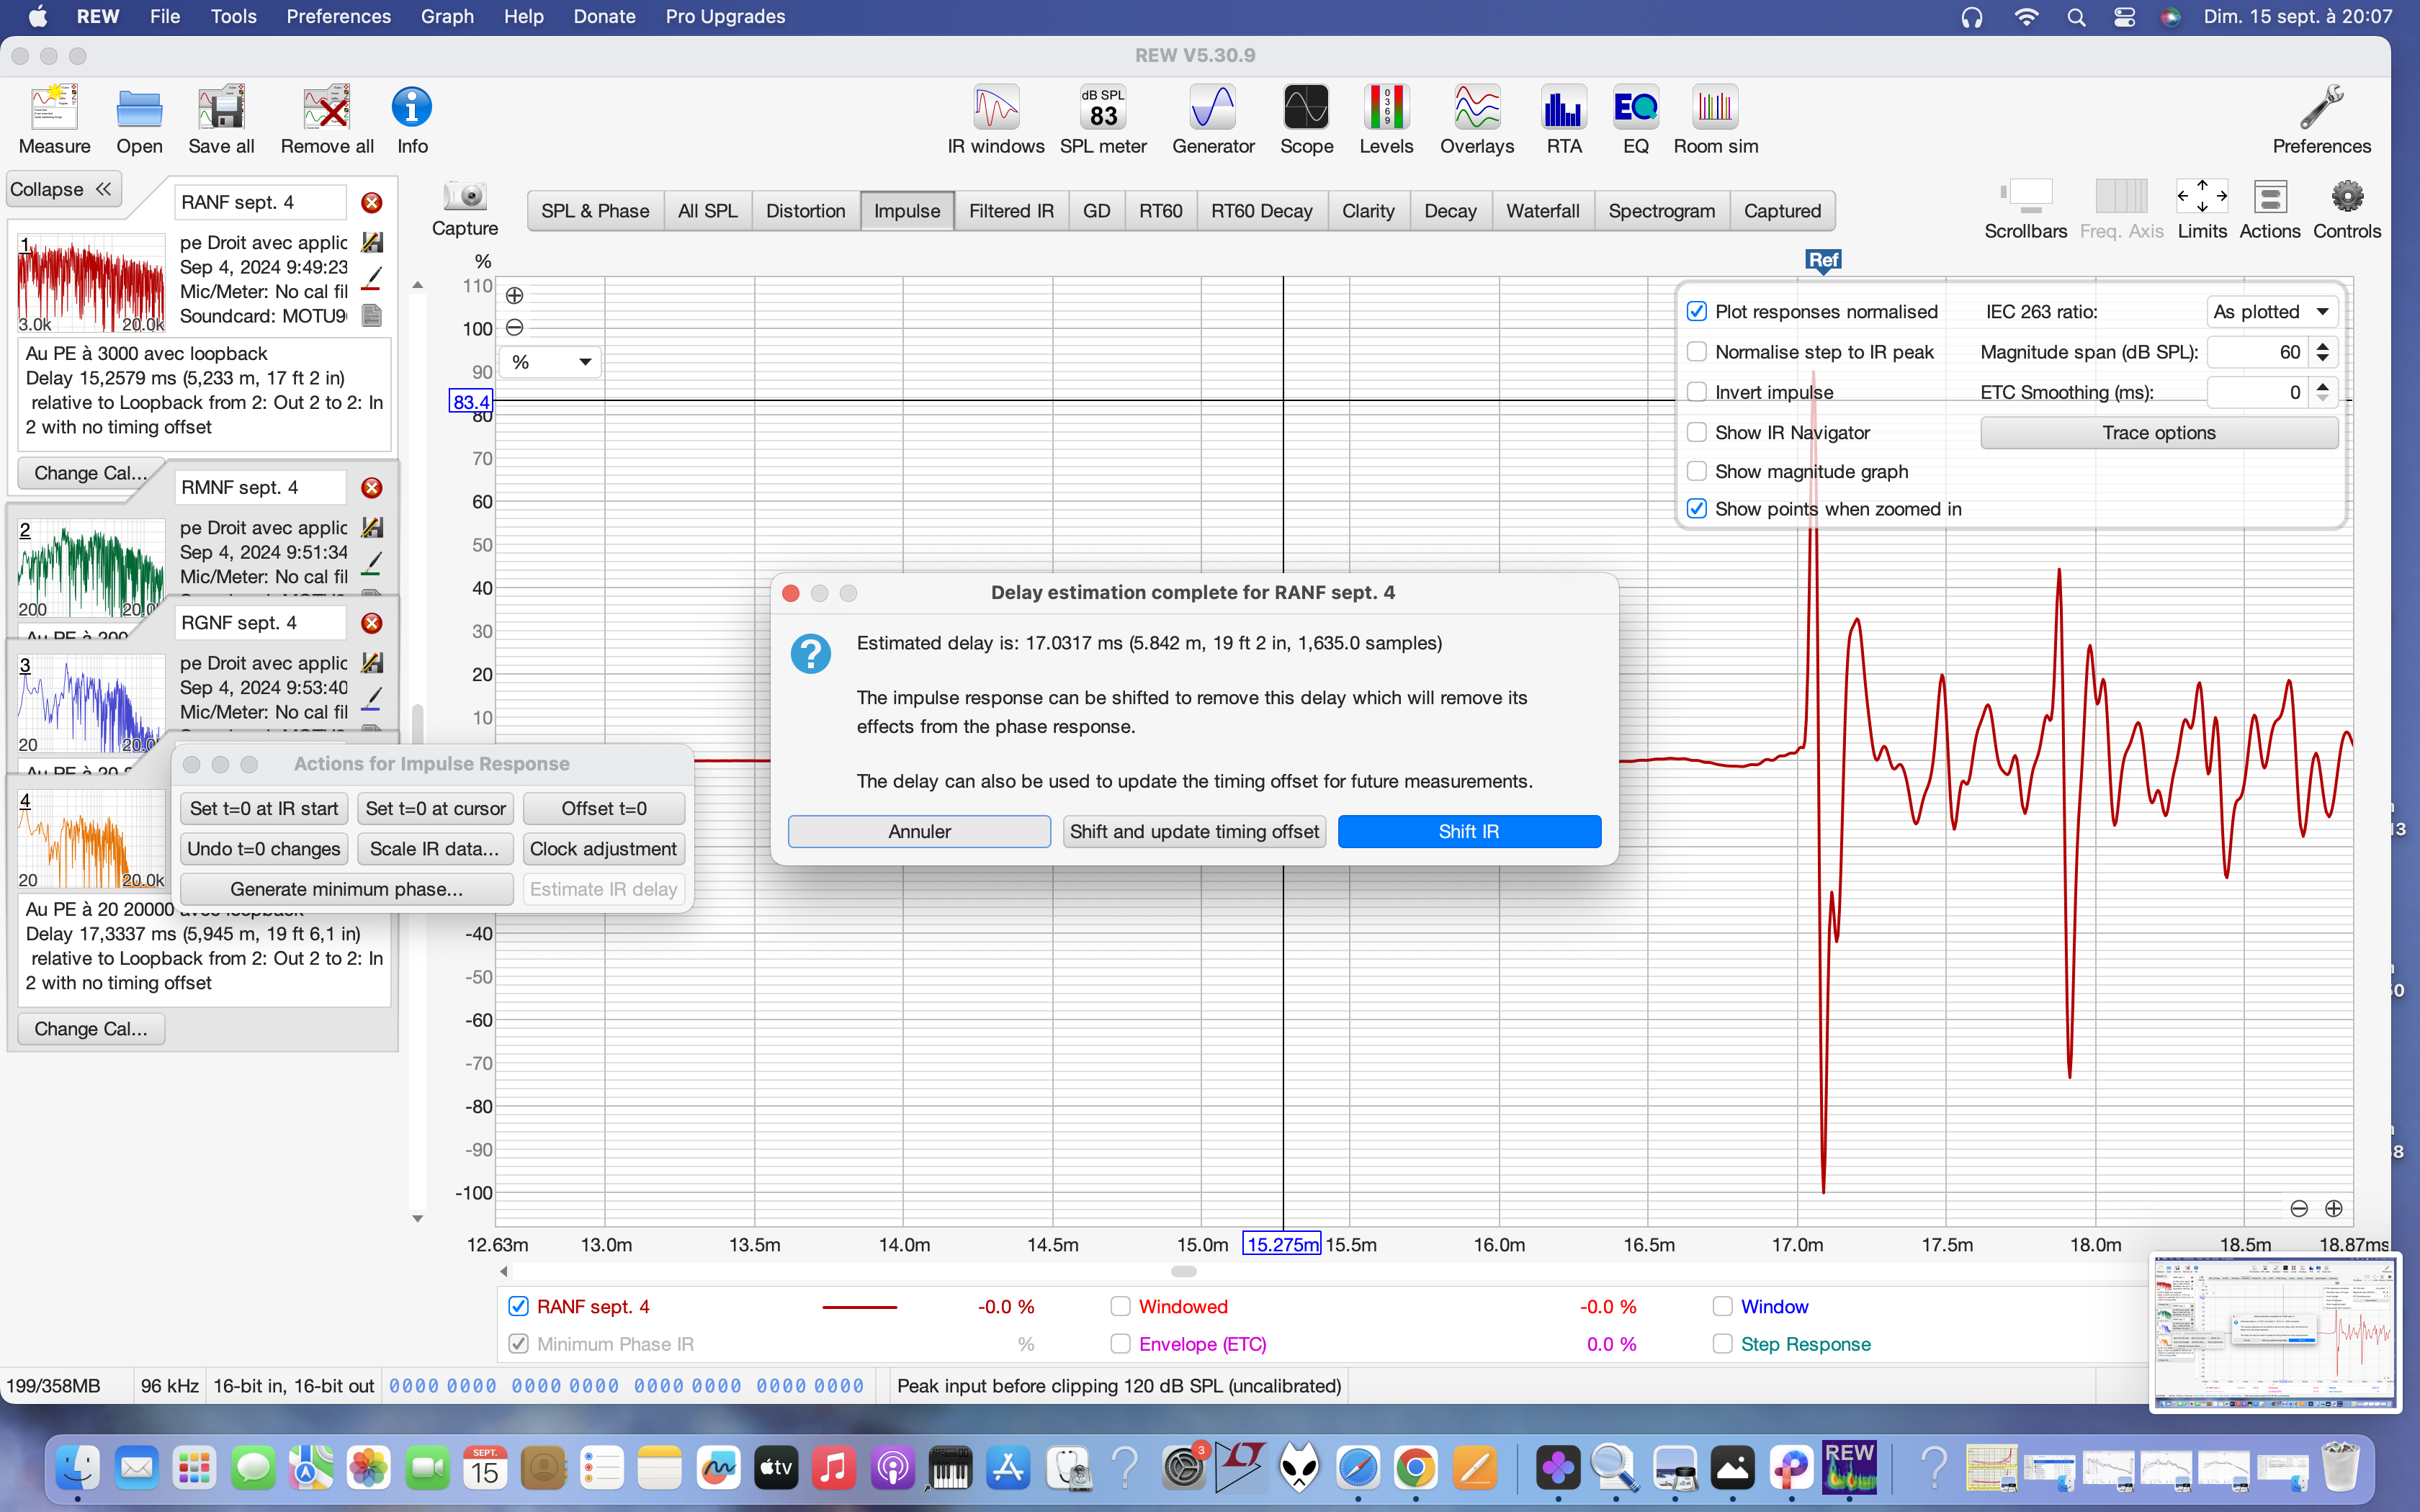Viewport: 2420px width, 1512px height.
Task: Zoom out horizontally using bottom-right minus icon
Action: point(2299,1209)
